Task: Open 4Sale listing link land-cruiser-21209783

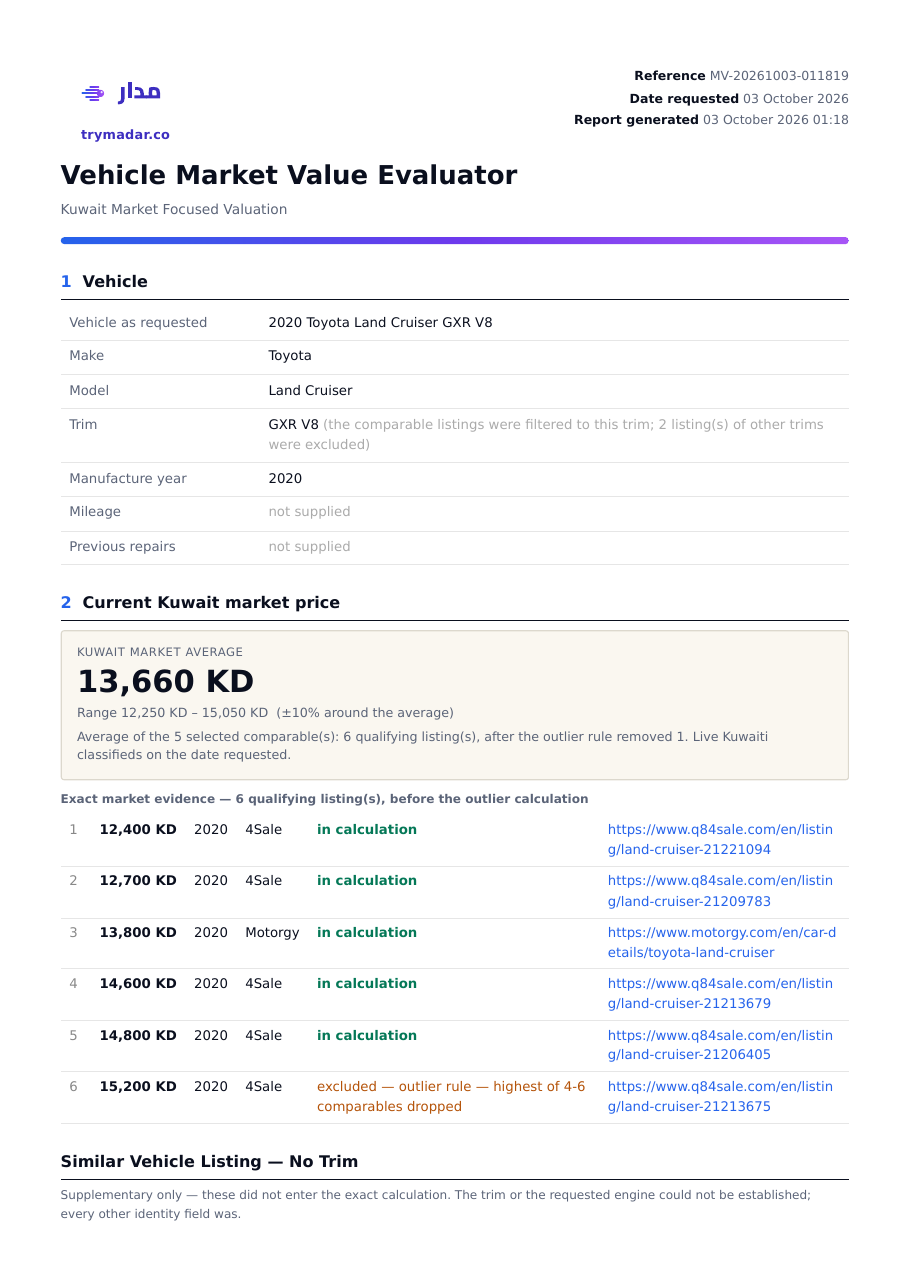Action: point(720,891)
